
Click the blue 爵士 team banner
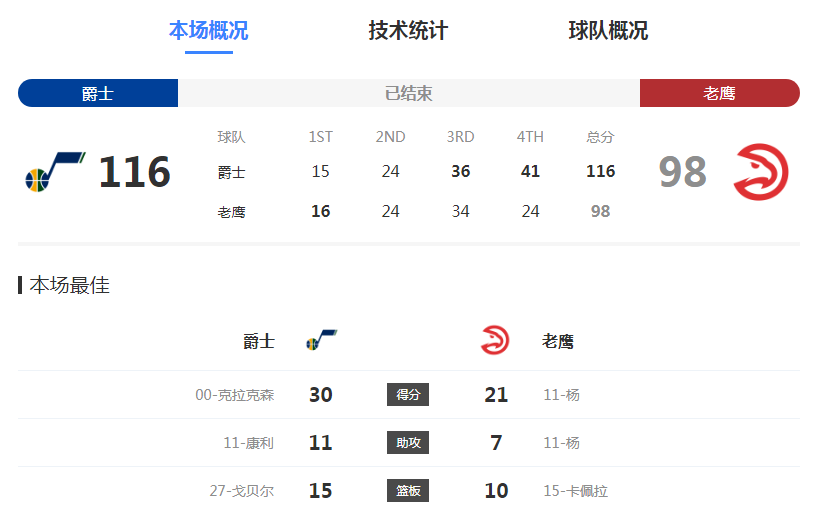click(x=98, y=93)
